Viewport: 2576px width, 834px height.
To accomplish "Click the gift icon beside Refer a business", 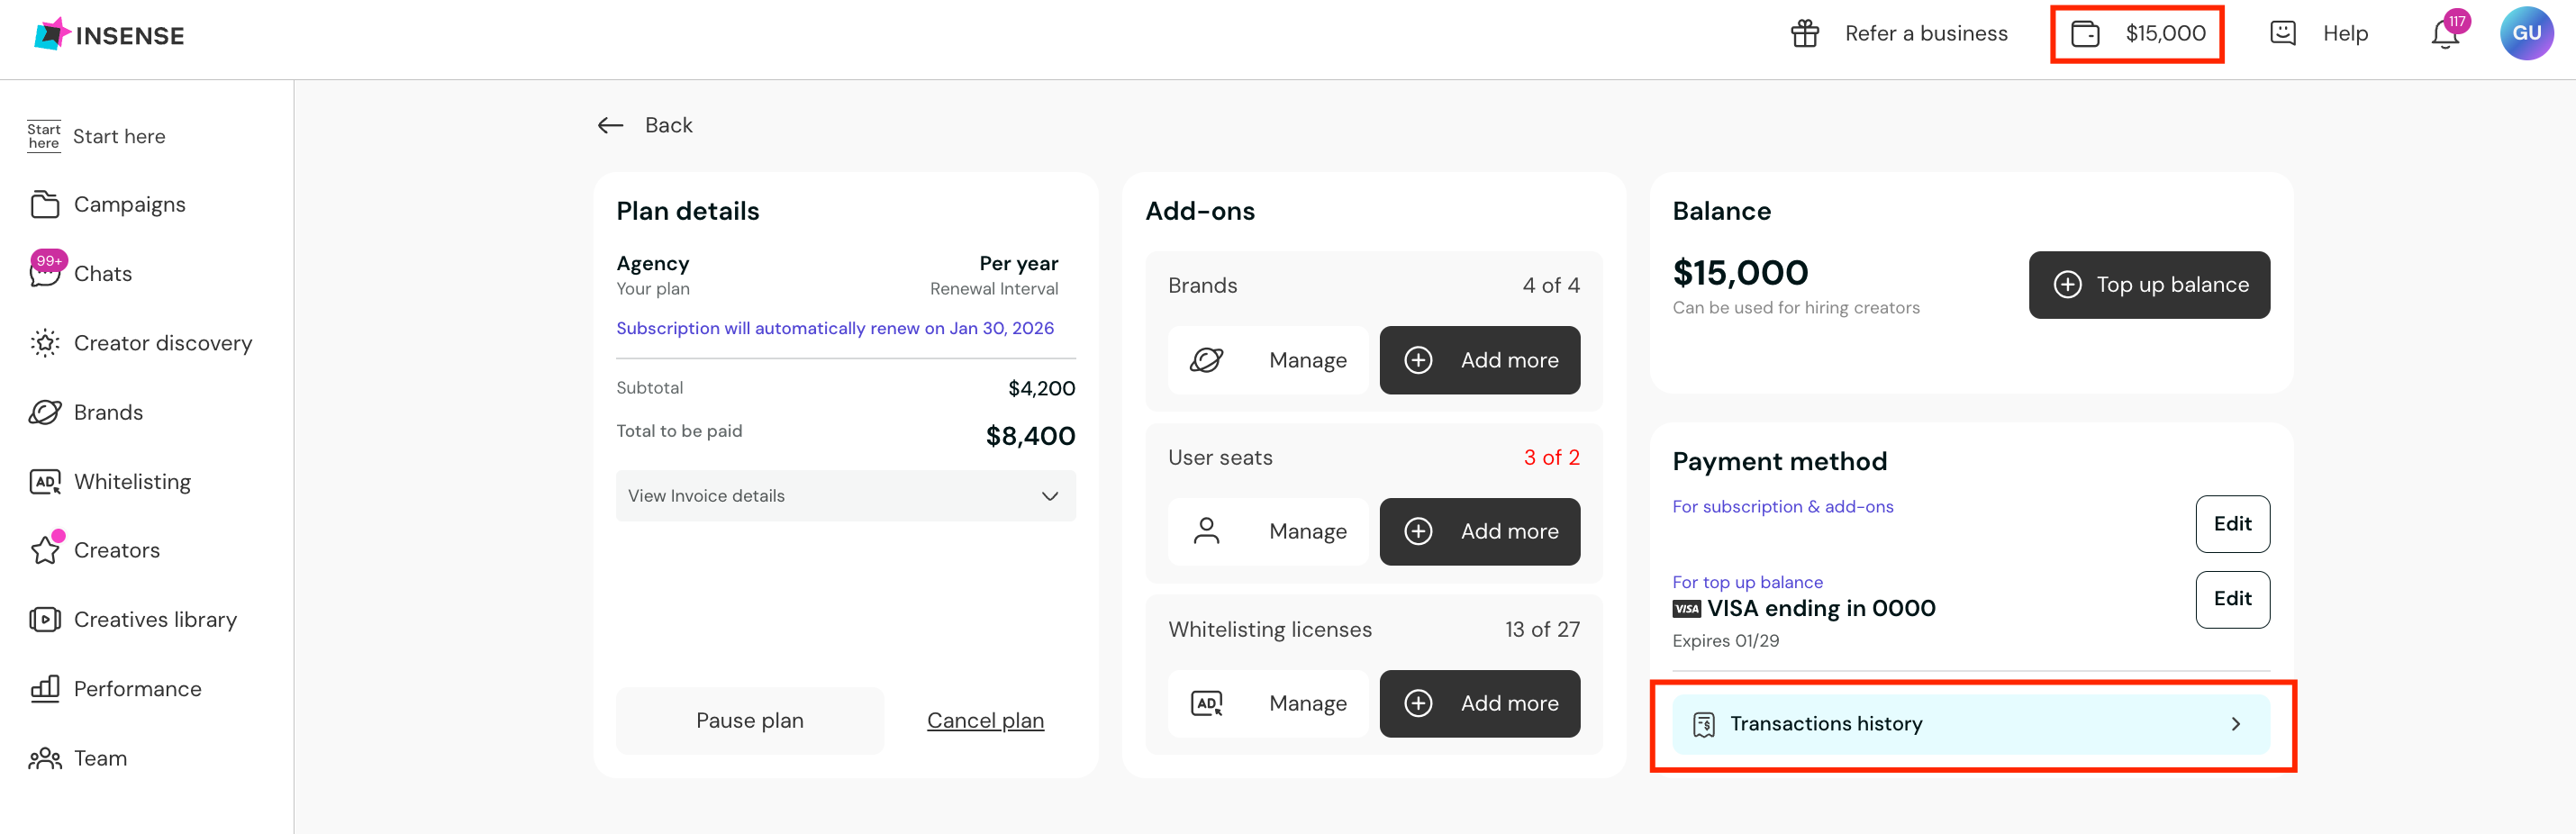I will [1804, 34].
